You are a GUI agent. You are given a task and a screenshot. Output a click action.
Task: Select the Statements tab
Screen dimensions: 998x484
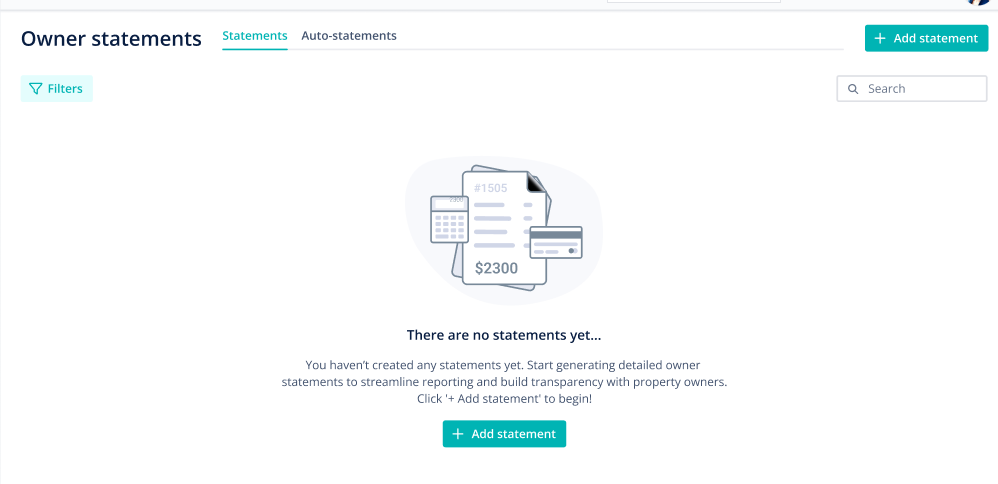[255, 36]
